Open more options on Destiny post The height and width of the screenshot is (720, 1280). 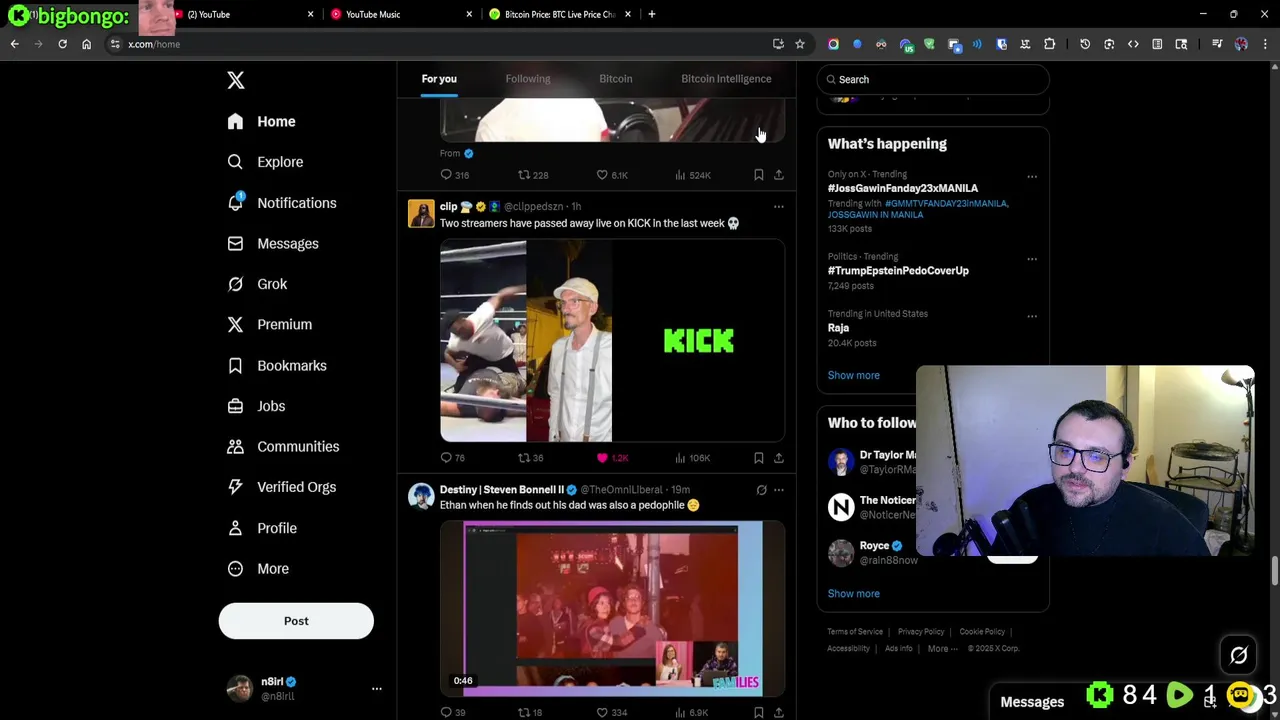pos(779,491)
